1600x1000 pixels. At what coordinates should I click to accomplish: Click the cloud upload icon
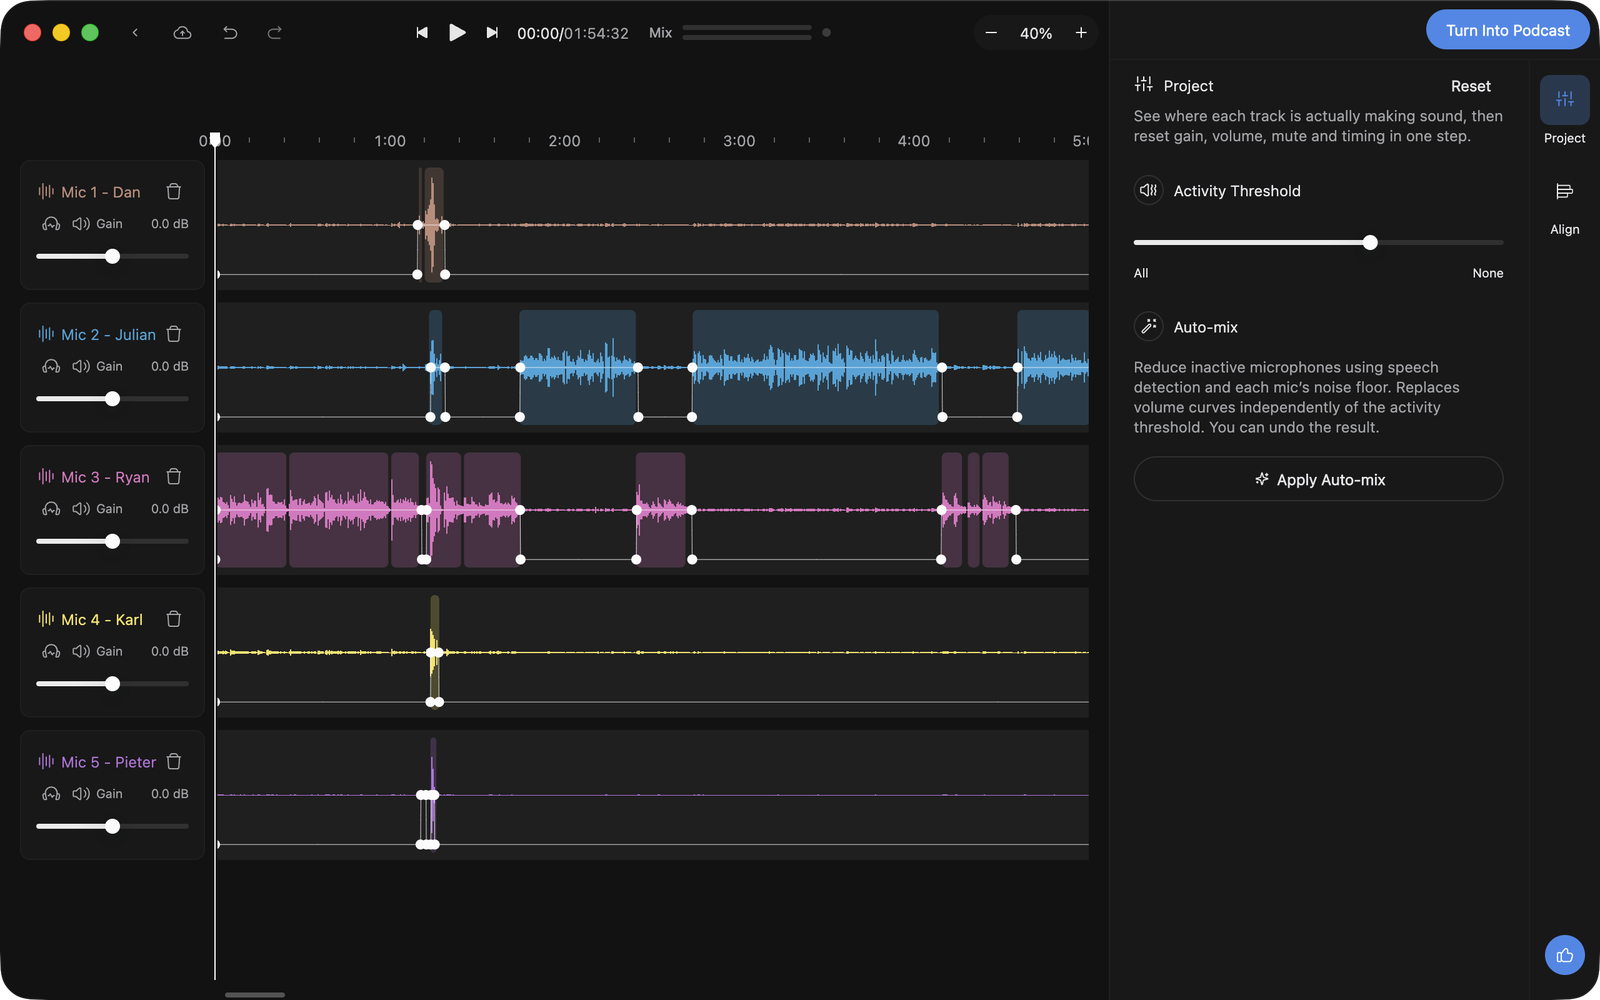[182, 33]
